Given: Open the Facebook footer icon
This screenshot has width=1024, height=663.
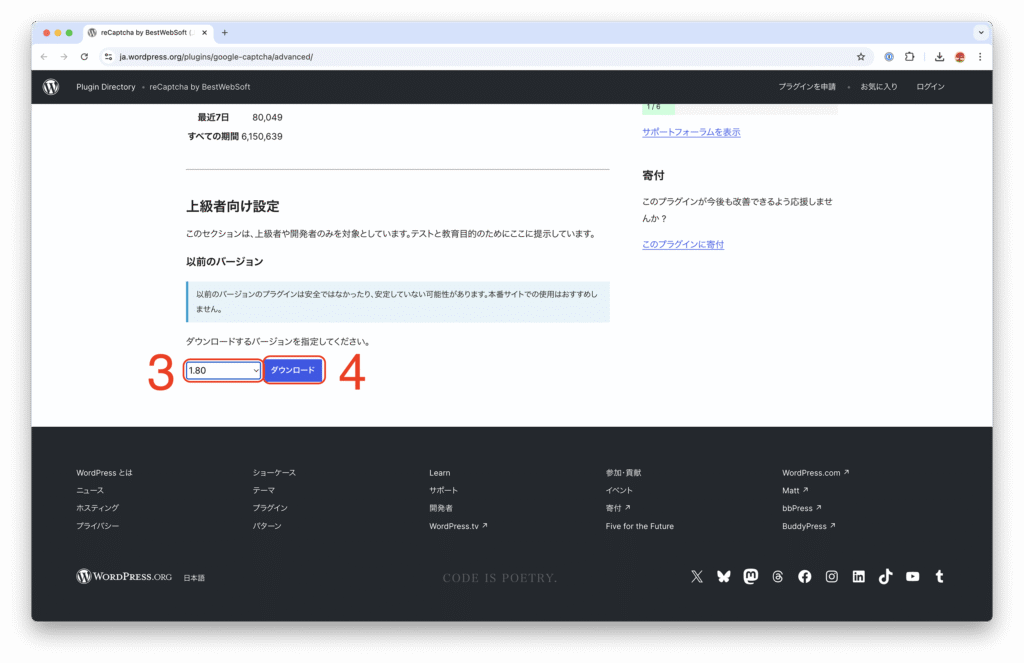Looking at the screenshot, I should (x=805, y=576).
